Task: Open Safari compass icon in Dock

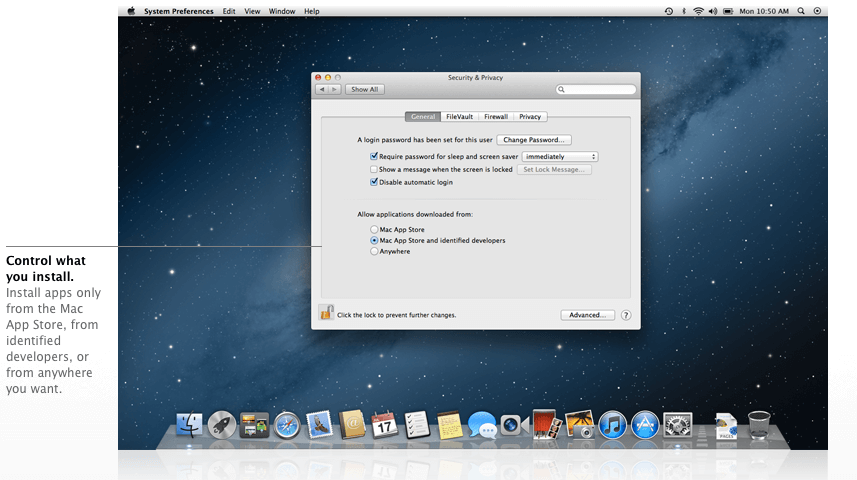Action: pyautogui.click(x=287, y=425)
